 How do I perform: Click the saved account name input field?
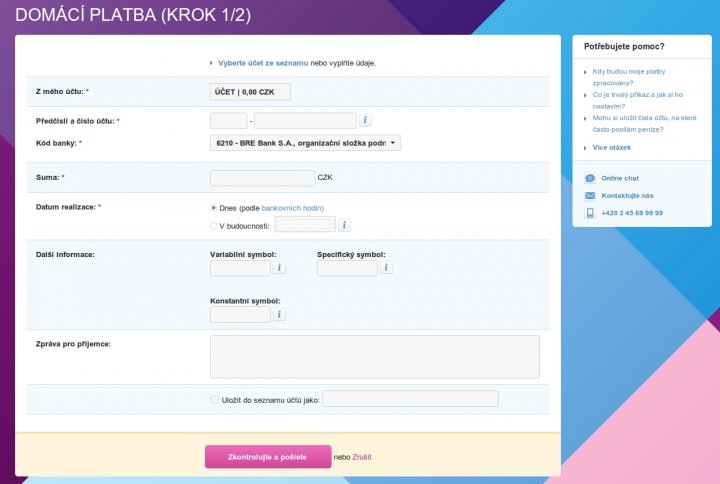pyautogui.click(x=411, y=399)
